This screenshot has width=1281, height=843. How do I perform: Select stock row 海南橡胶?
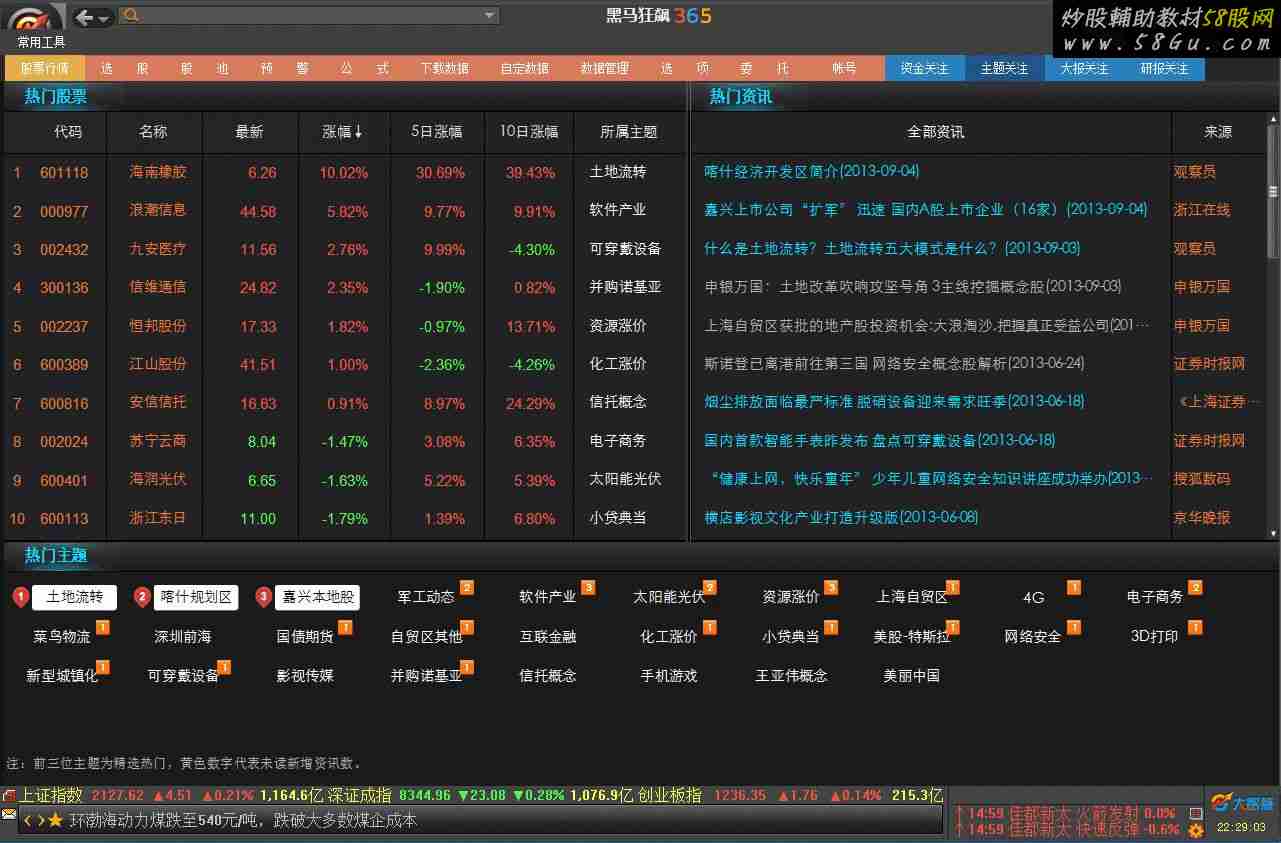(x=344, y=172)
